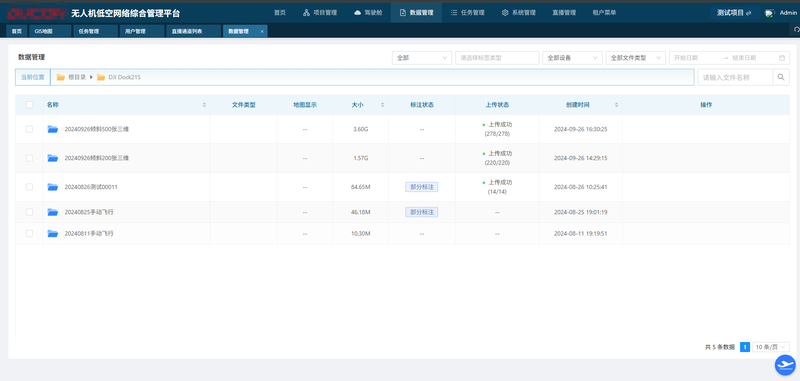Open 直播管理 in top navigation
The width and height of the screenshot is (800, 381).
[564, 13]
